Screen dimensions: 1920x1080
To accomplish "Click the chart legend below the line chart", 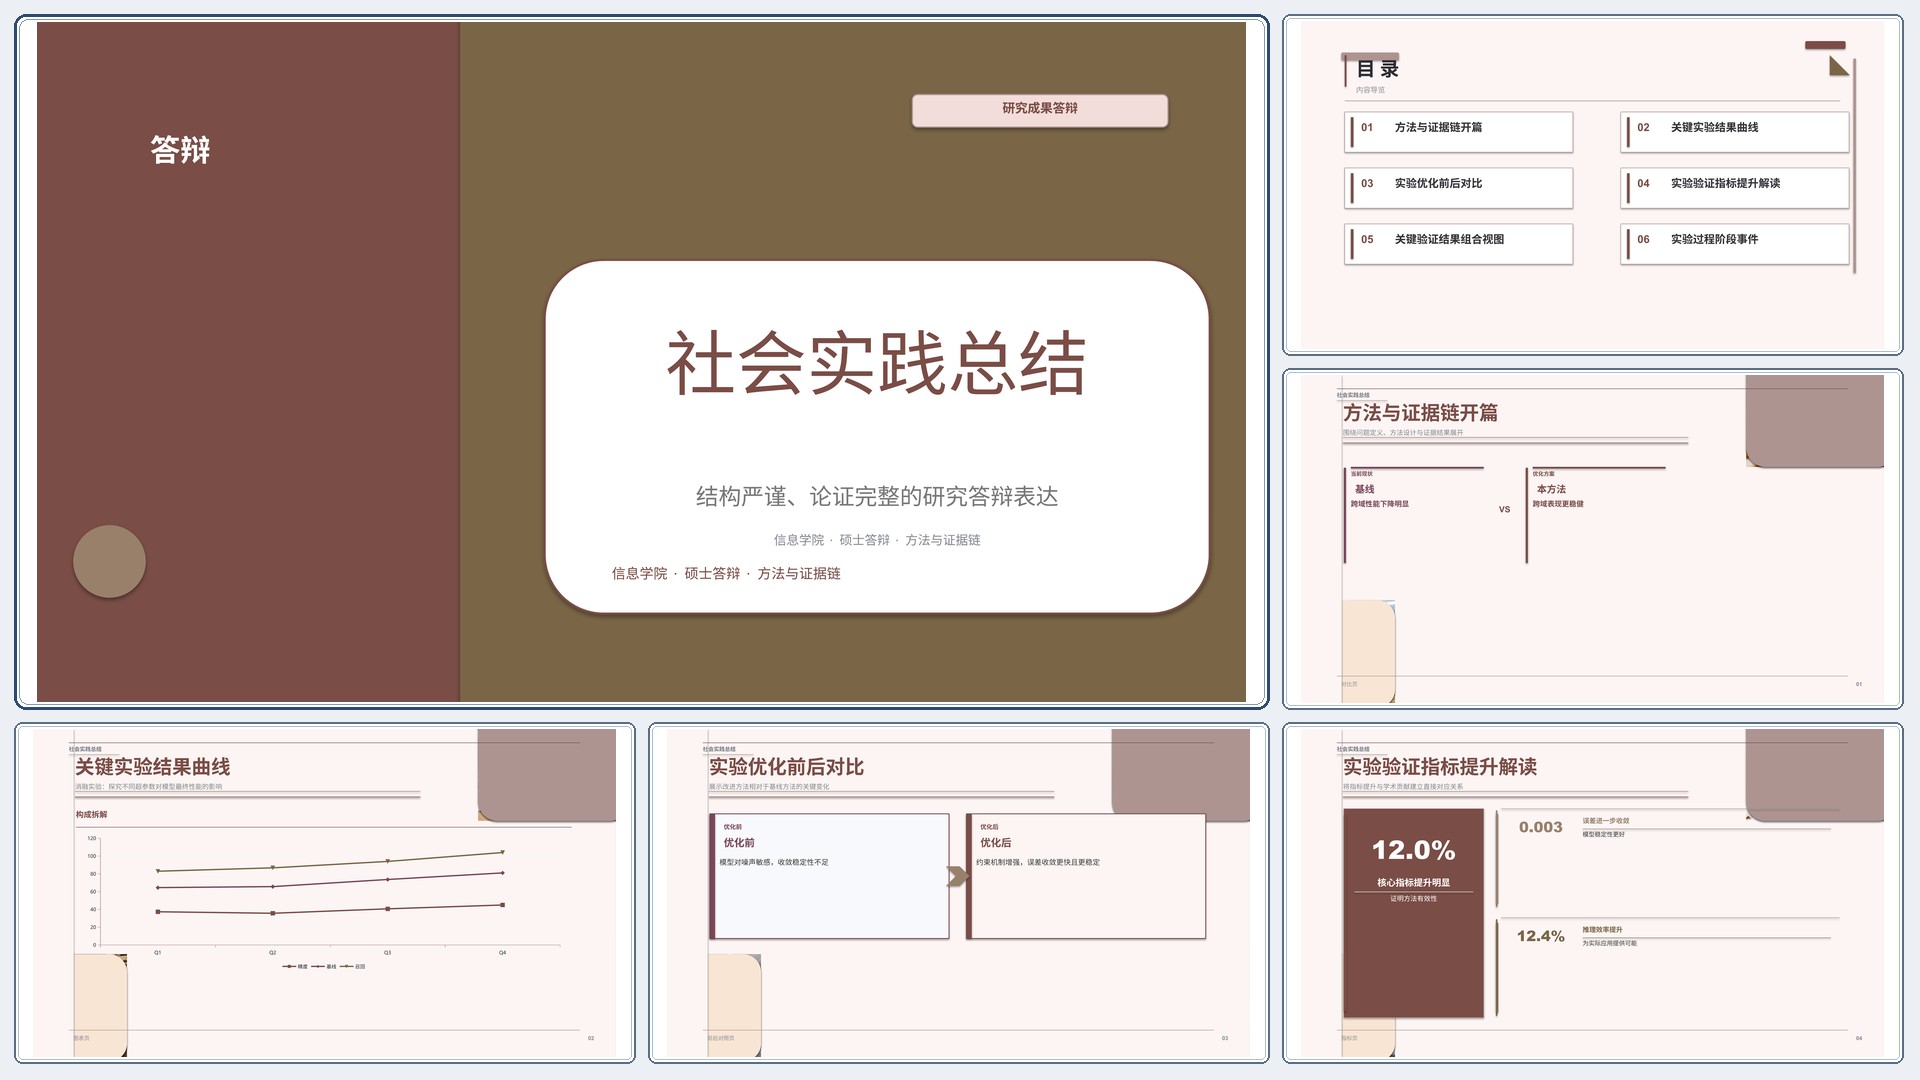I will pos(324,967).
